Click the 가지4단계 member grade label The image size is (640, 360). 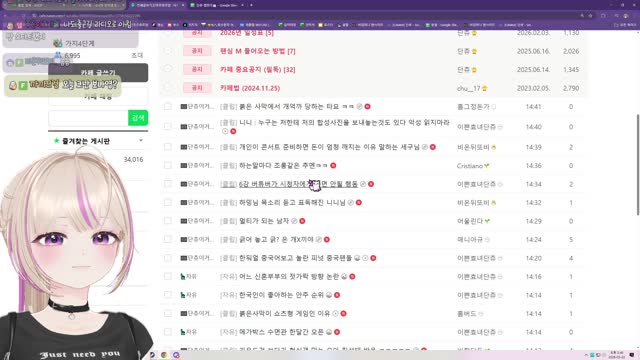80,43
